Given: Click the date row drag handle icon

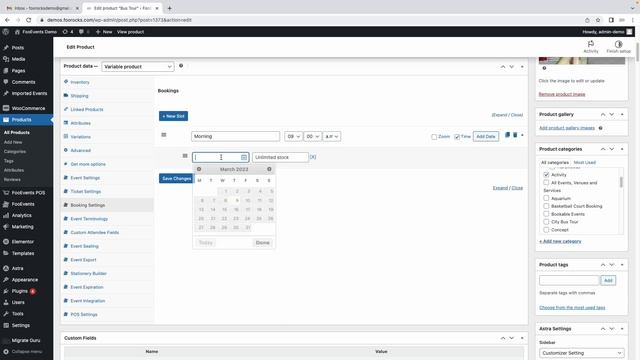Looking at the screenshot, I should [185, 156].
